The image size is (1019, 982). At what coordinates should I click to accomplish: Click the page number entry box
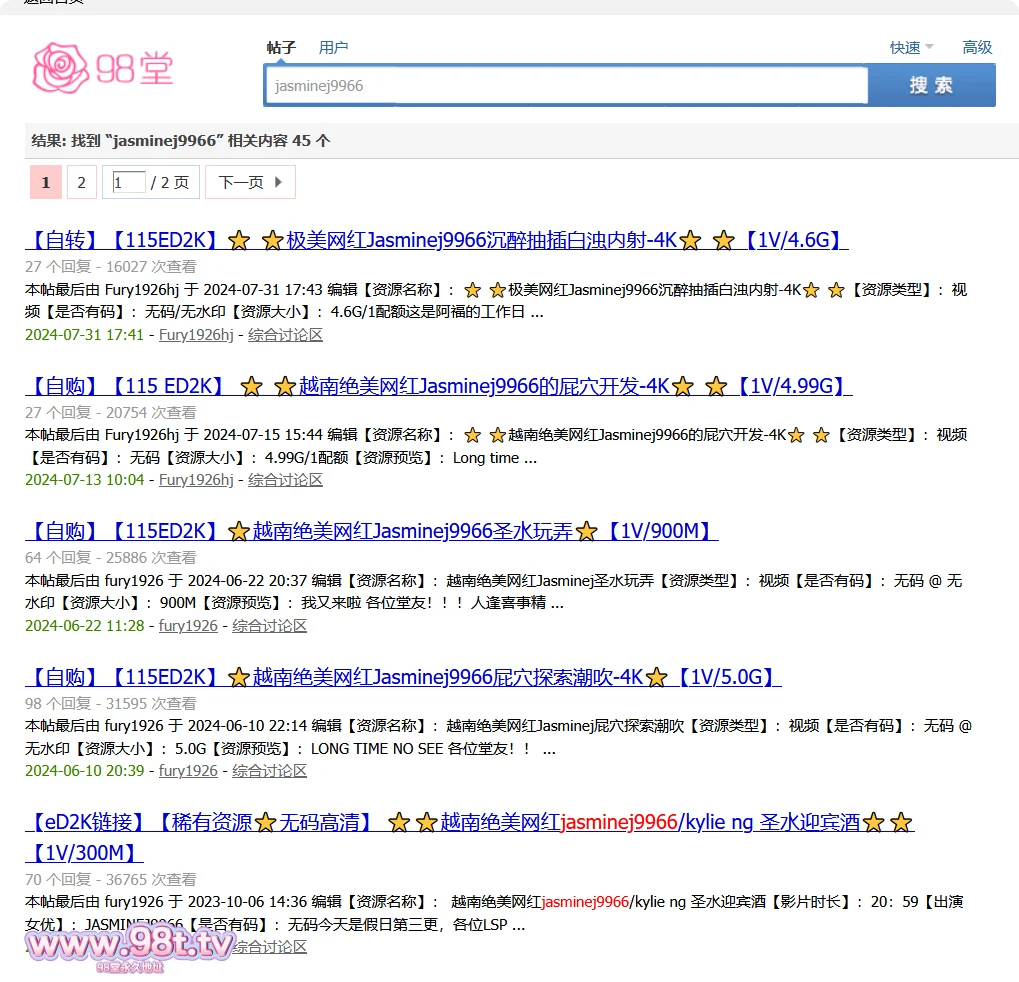tap(128, 182)
